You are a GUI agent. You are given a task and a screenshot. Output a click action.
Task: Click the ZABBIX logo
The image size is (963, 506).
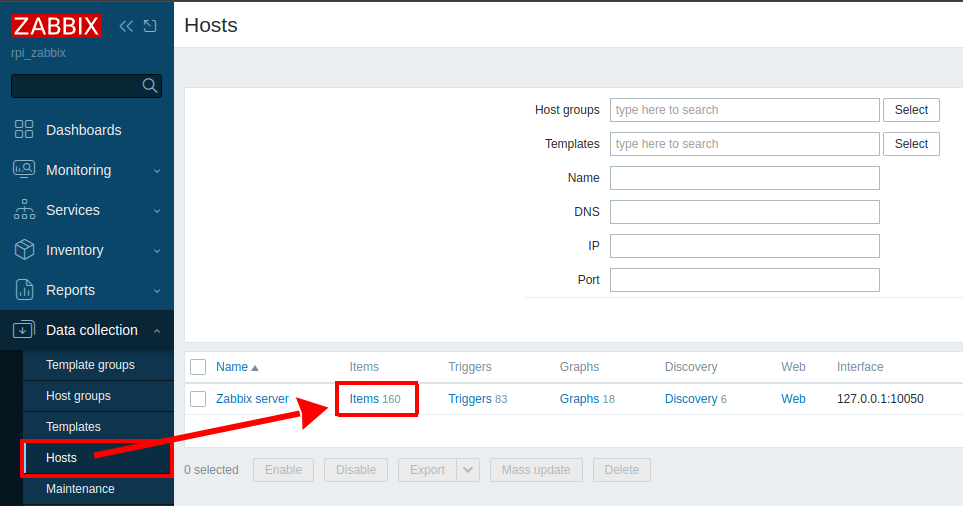click(56, 26)
